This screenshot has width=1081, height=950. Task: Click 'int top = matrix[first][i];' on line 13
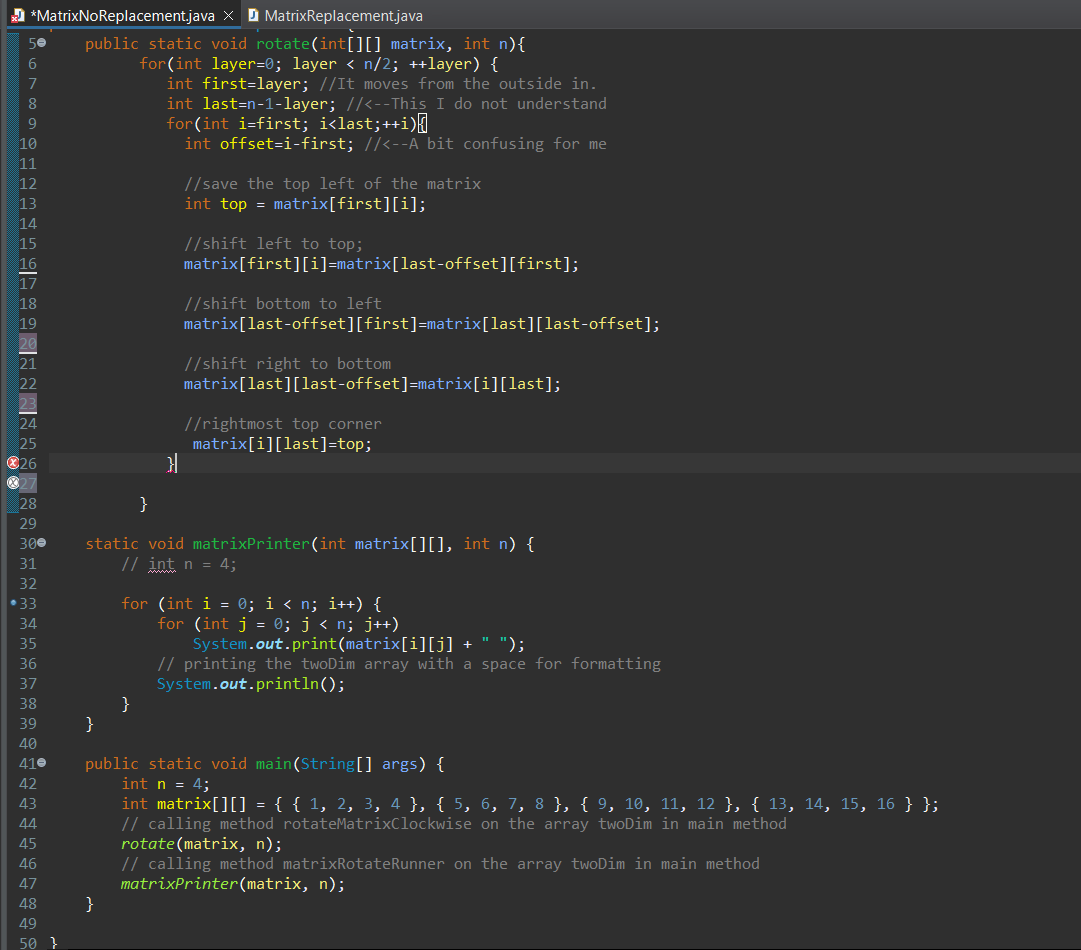click(305, 204)
